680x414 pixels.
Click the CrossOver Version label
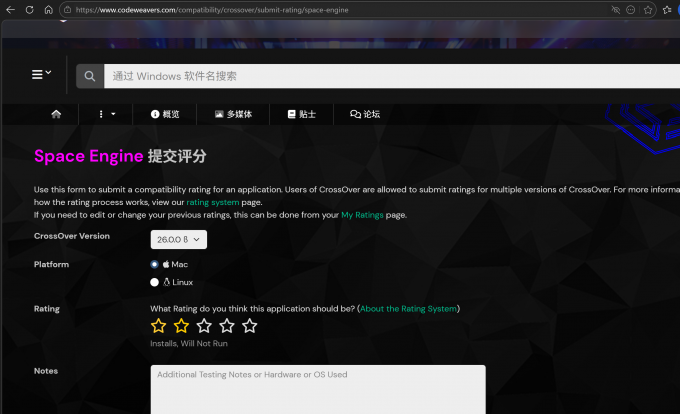[x=72, y=236]
